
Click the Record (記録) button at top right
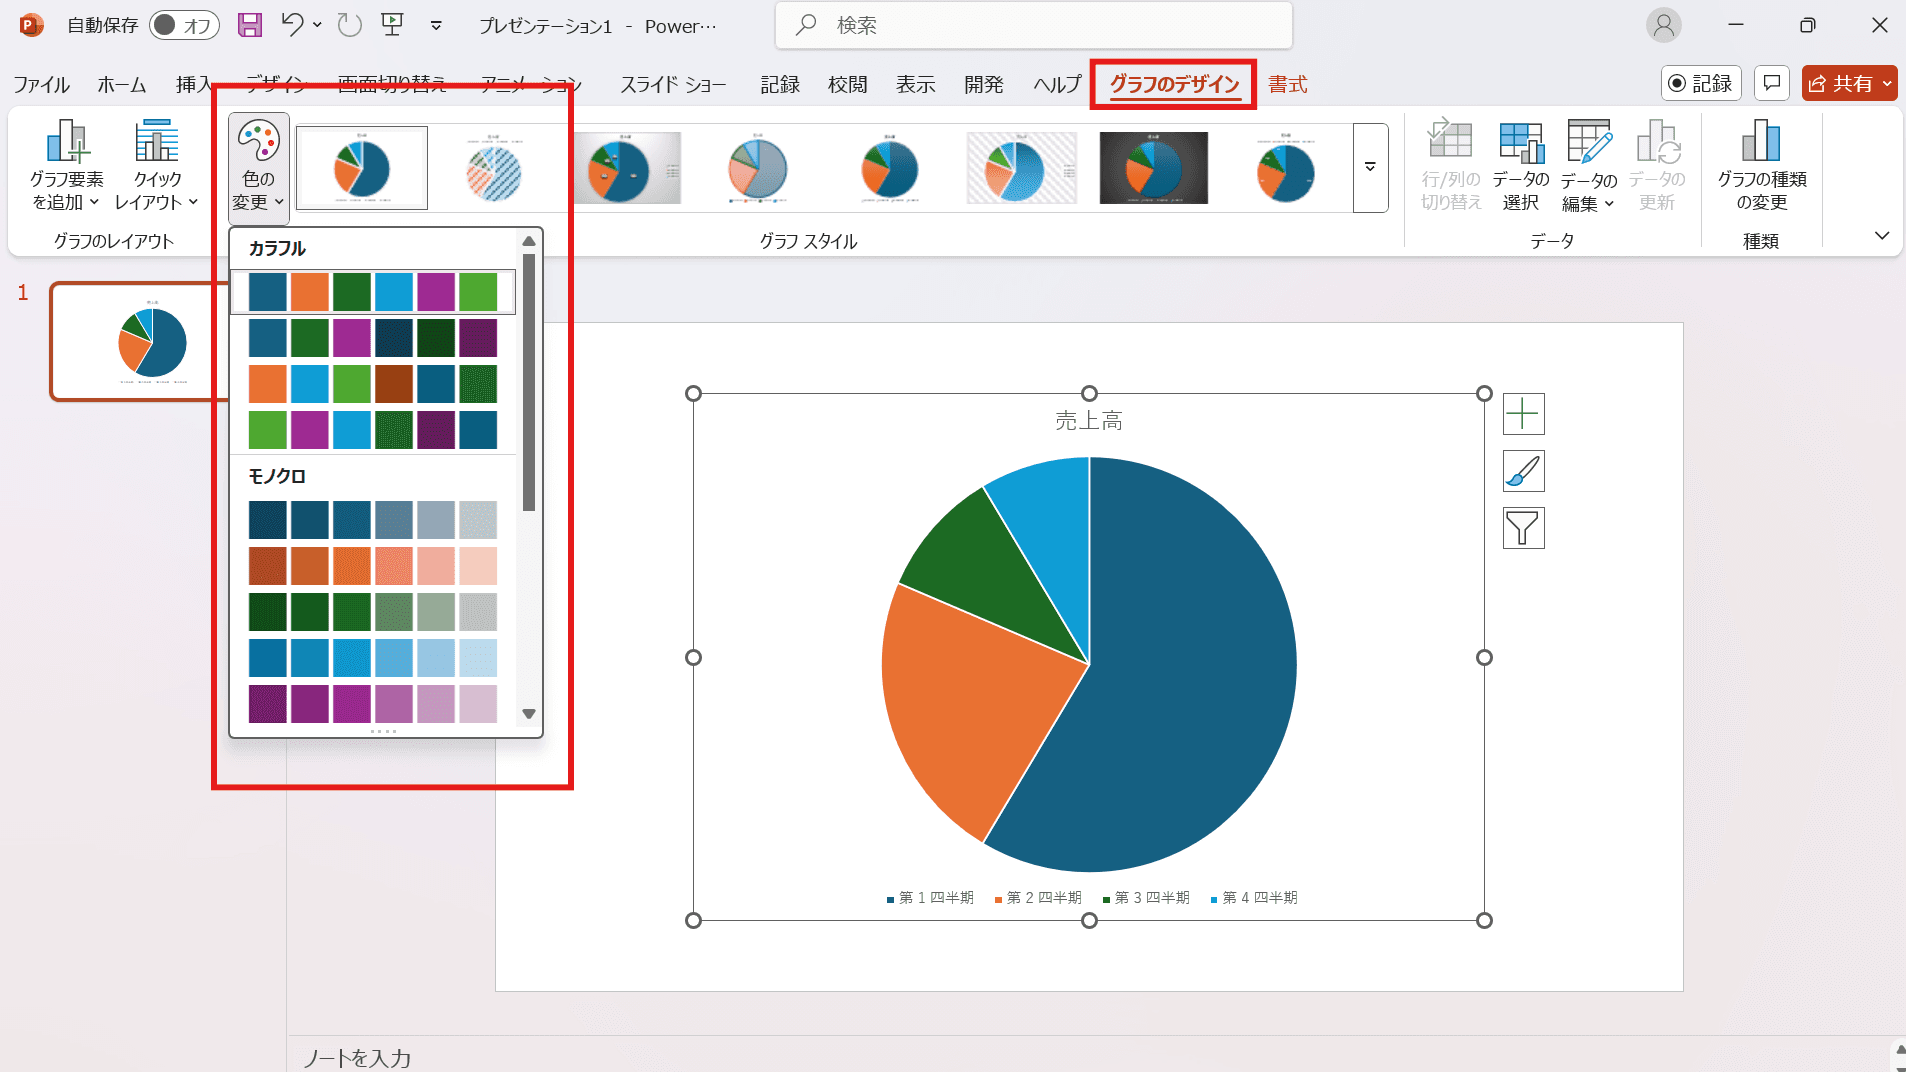click(x=1701, y=84)
